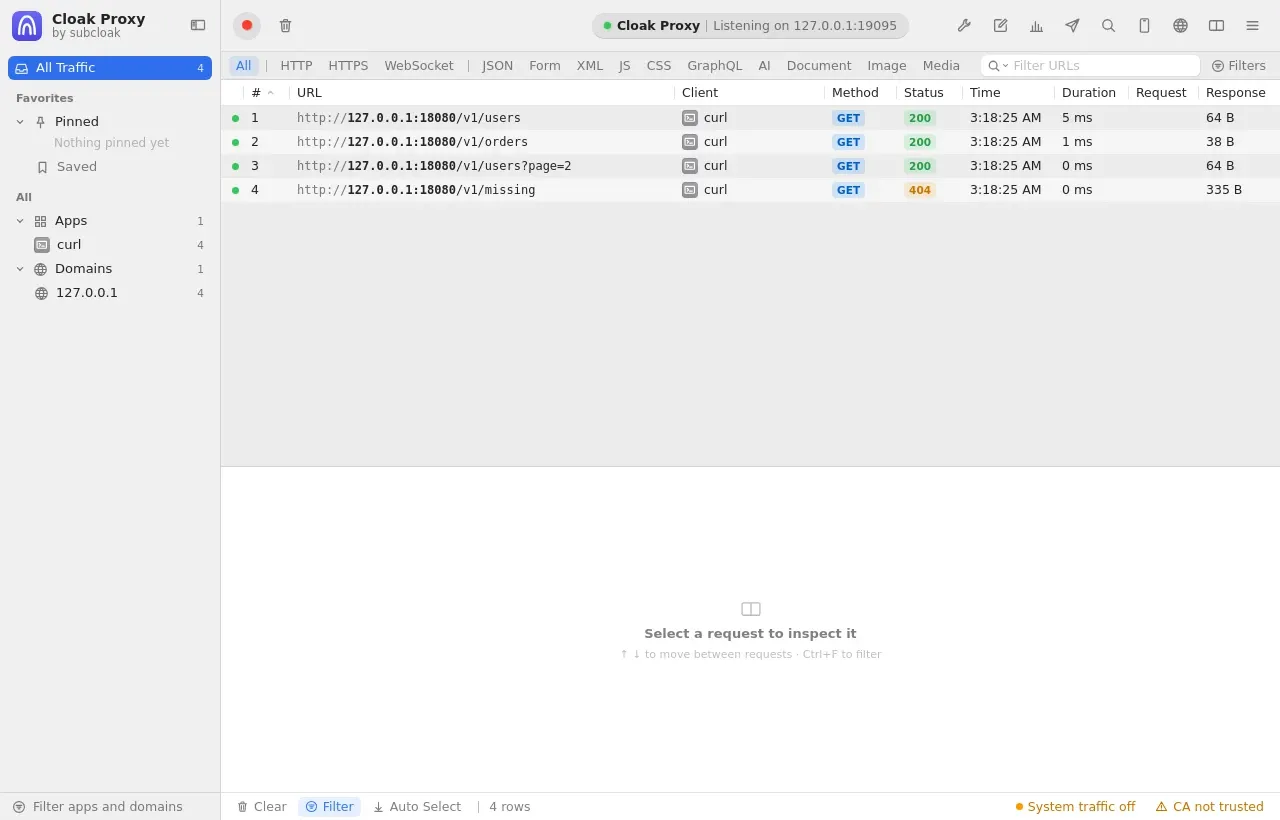Collapse the Apps group chevron
This screenshot has height=820, width=1280.
(20, 221)
